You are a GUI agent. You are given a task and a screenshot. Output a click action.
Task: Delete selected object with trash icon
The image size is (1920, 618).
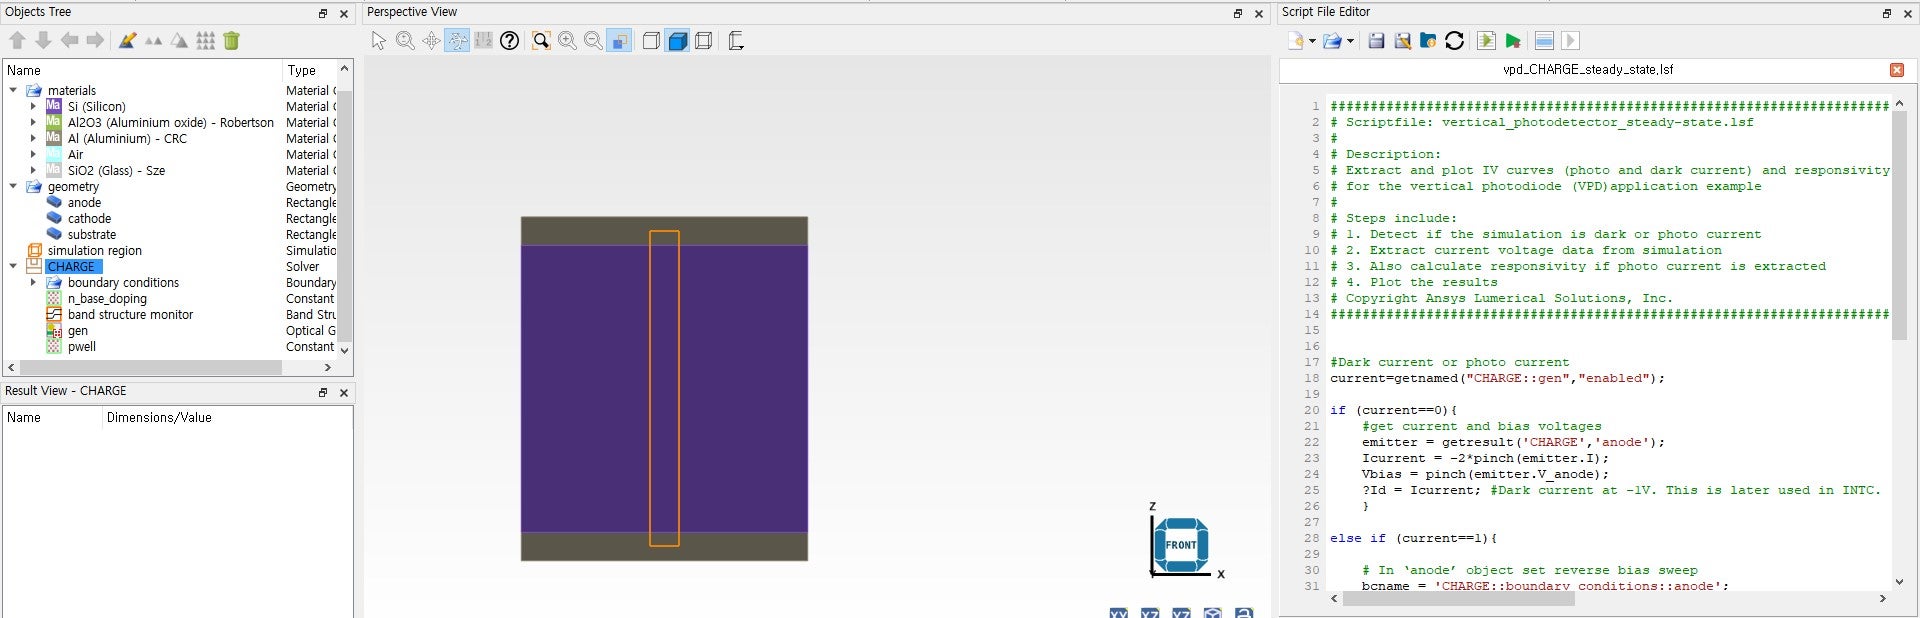coord(231,40)
